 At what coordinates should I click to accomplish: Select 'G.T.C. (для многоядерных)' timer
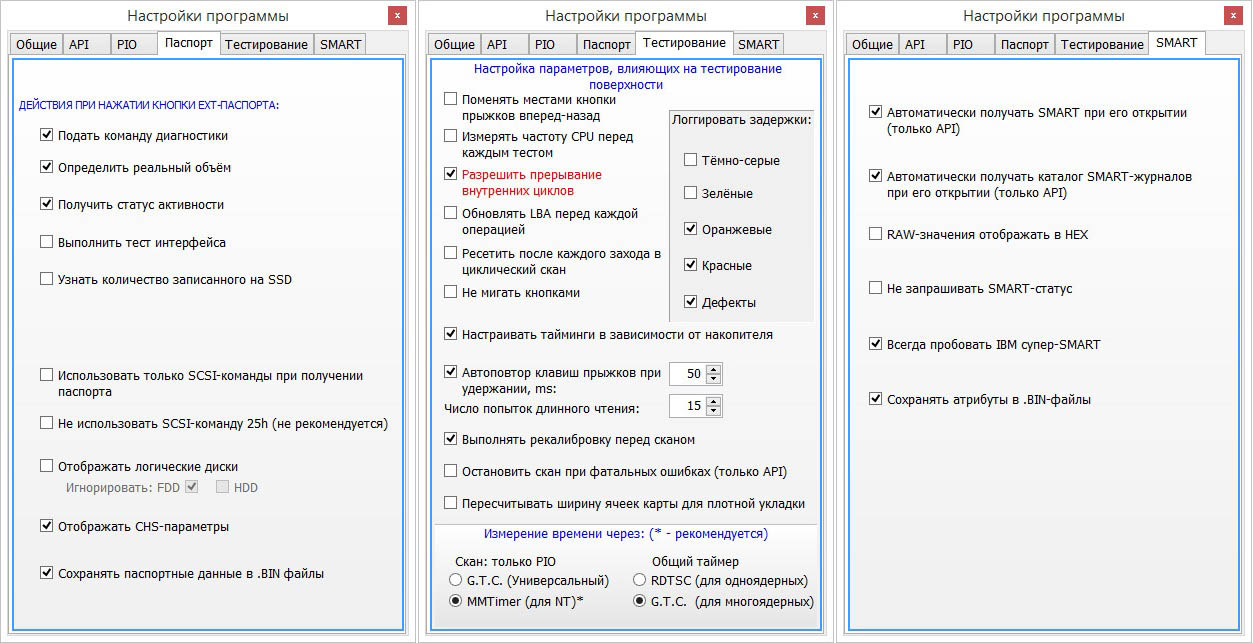point(640,601)
